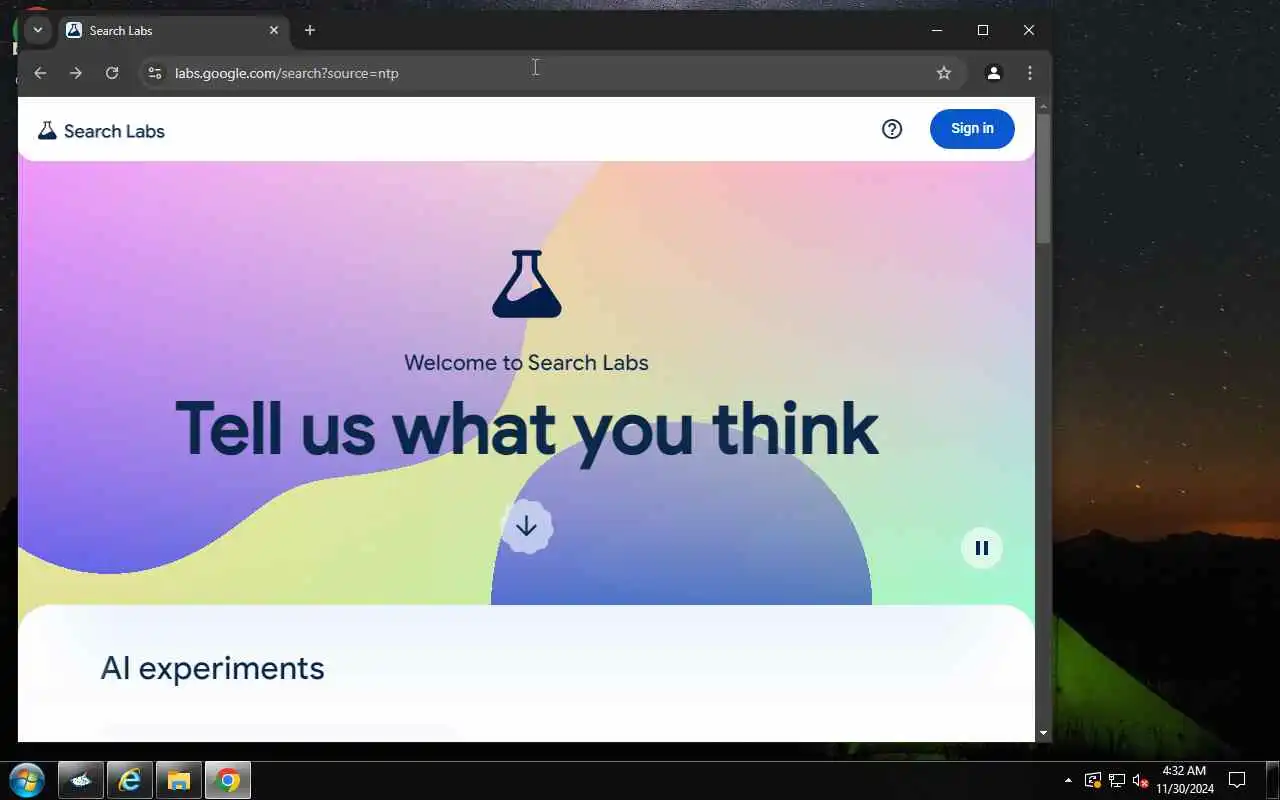Open the notification center icon
1280x800 pixels.
coord(1237,780)
